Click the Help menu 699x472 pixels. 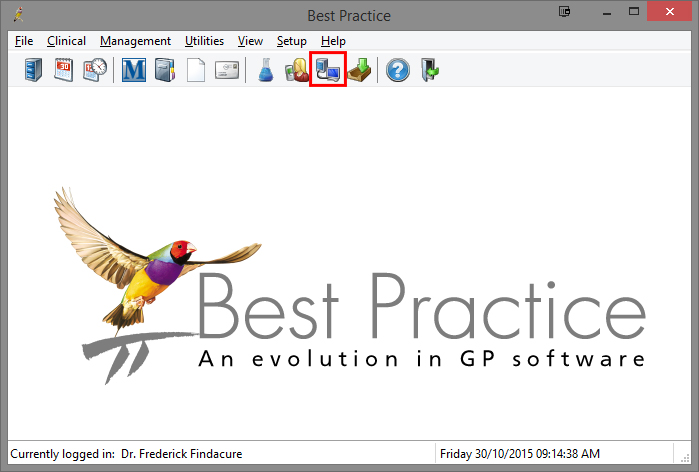[x=333, y=41]
